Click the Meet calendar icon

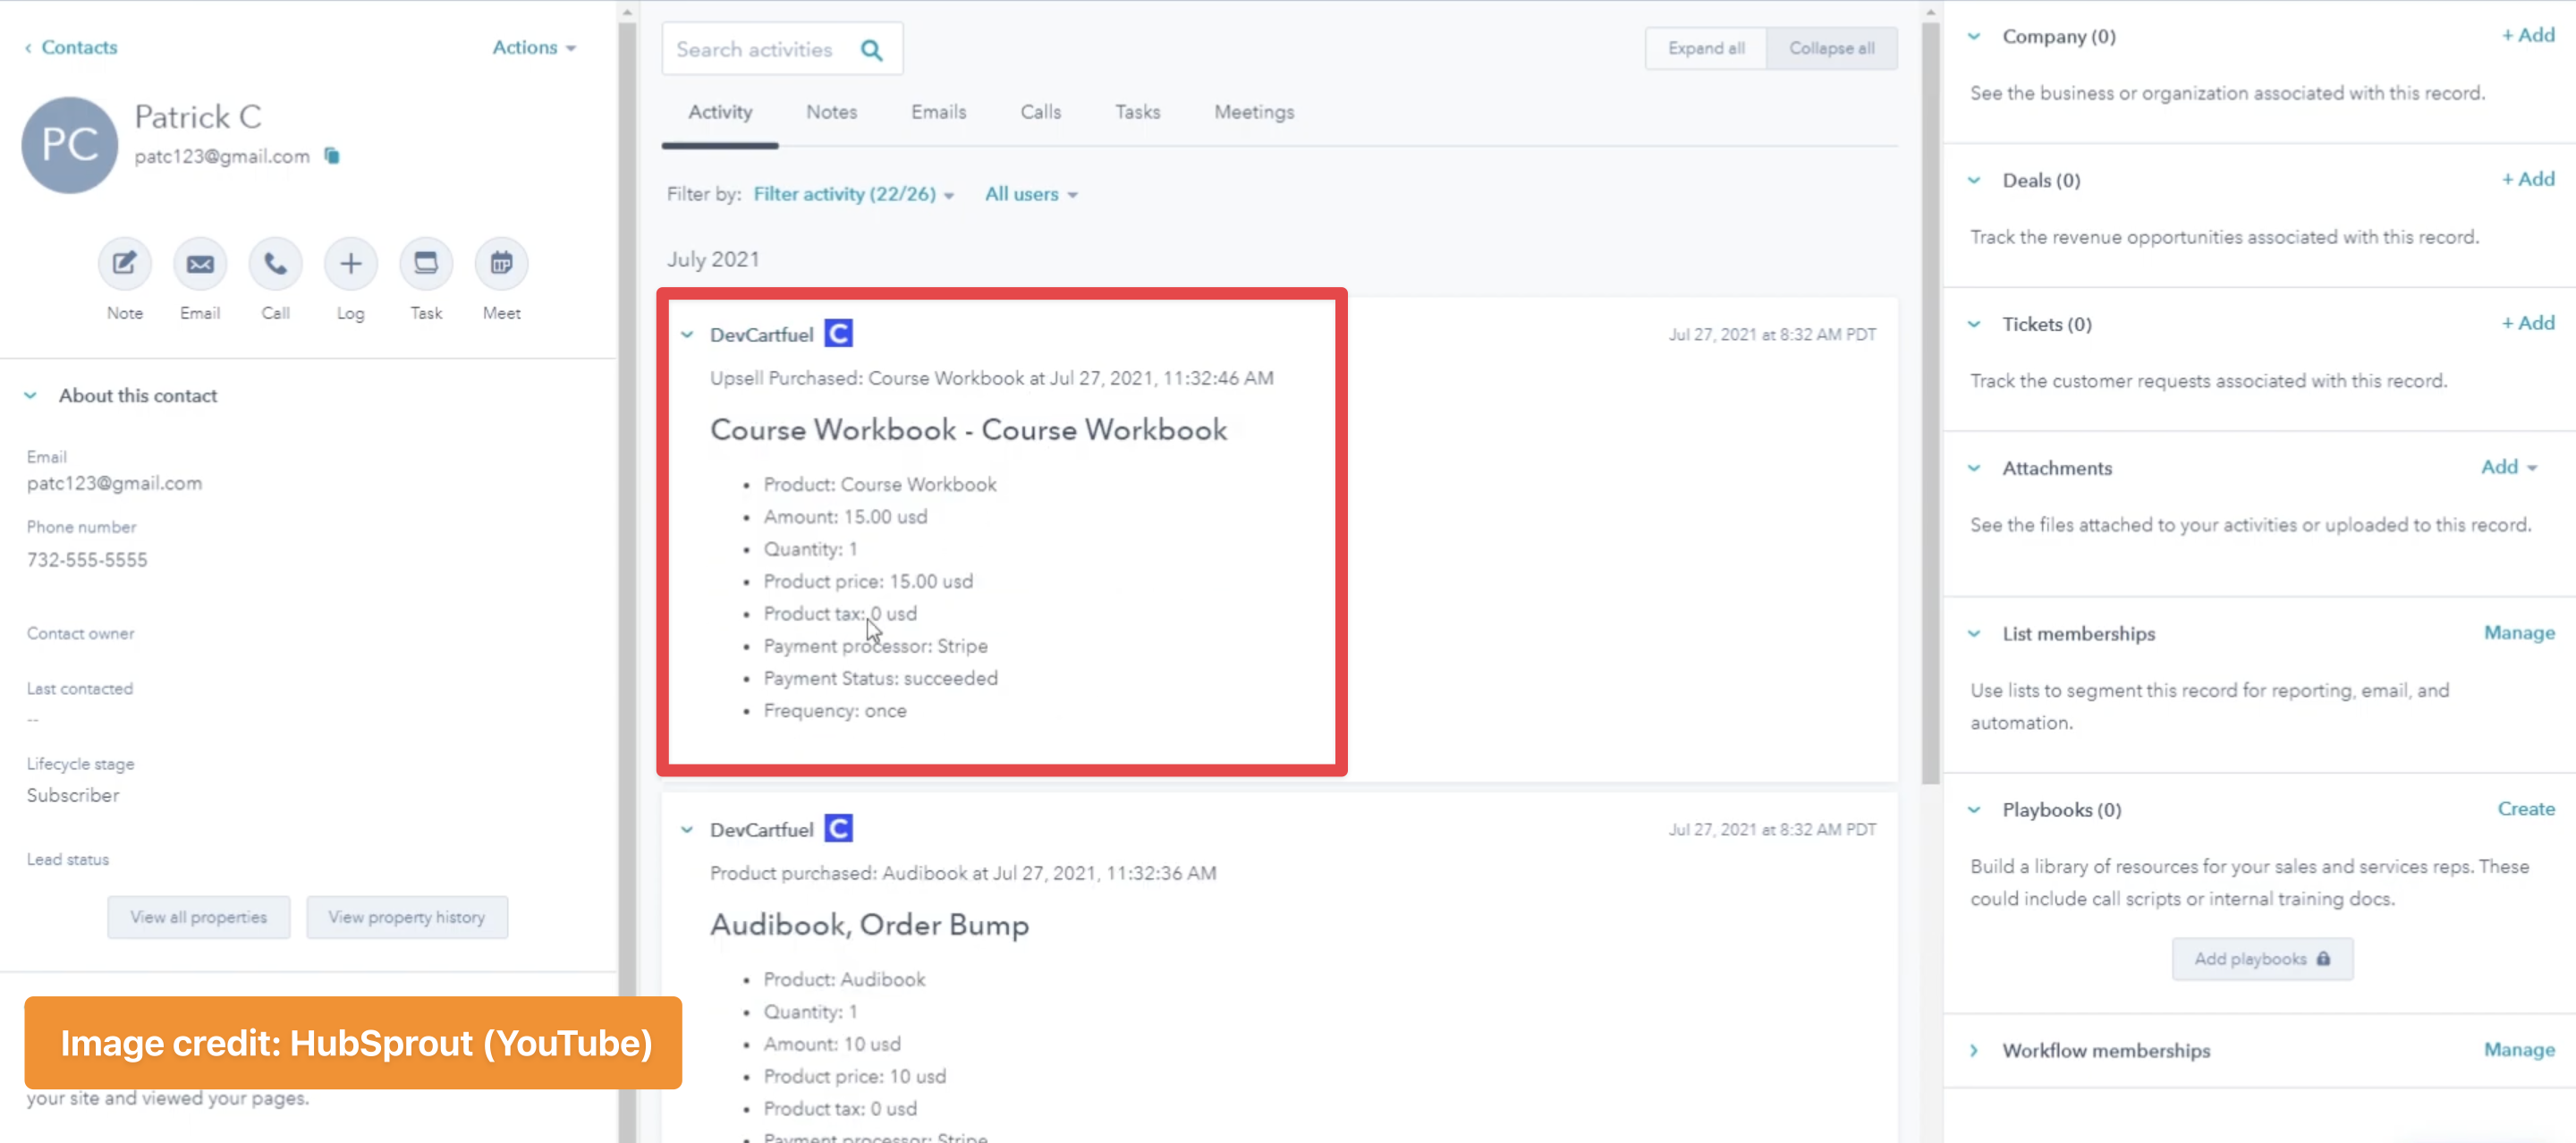pyautogui.click(x=501, y=264)
